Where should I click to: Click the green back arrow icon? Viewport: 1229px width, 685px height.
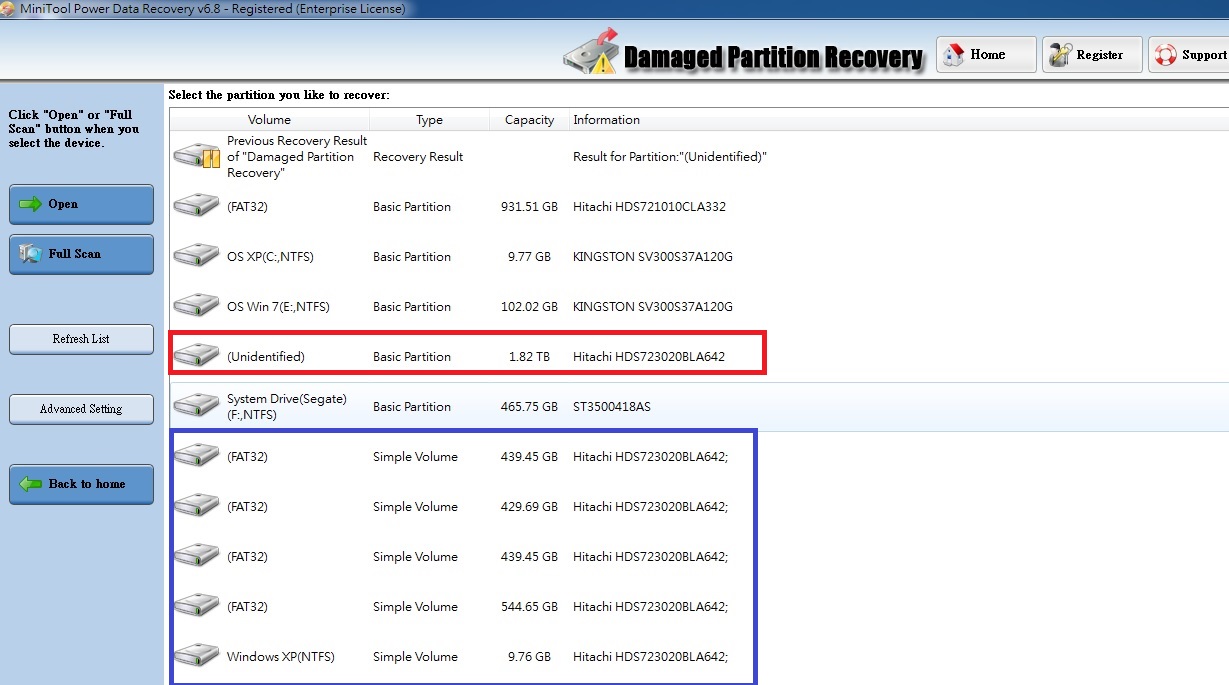(x=30, y=484)
